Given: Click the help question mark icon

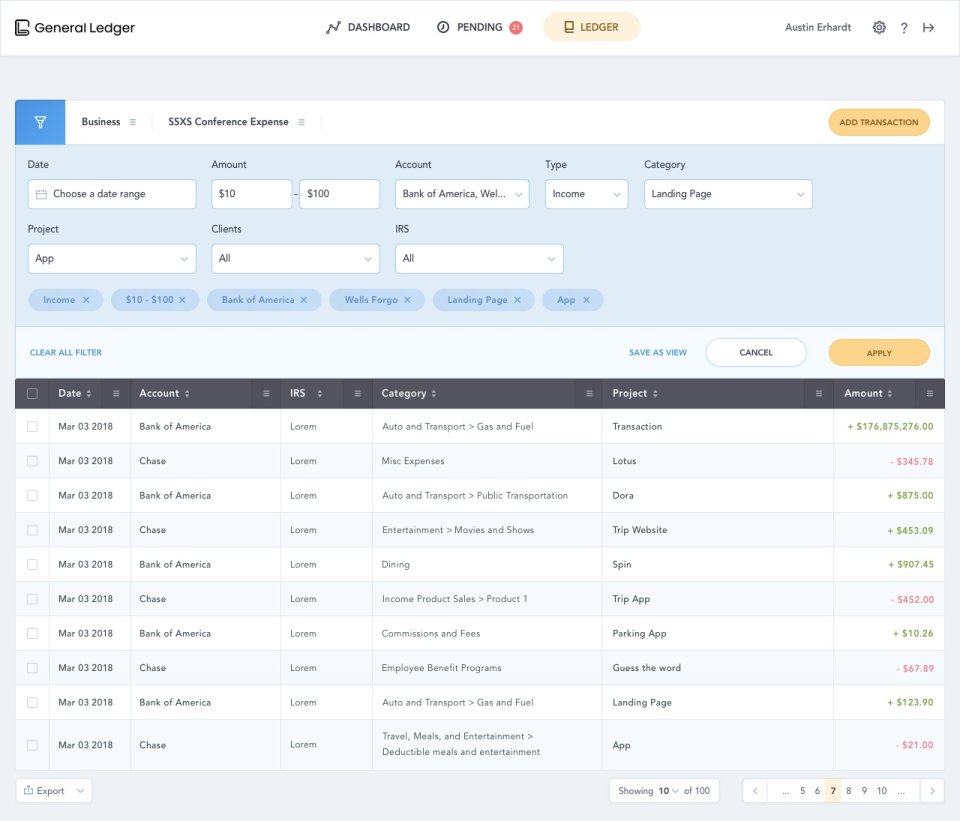Looking at the screenshot, I should (904, 27).
